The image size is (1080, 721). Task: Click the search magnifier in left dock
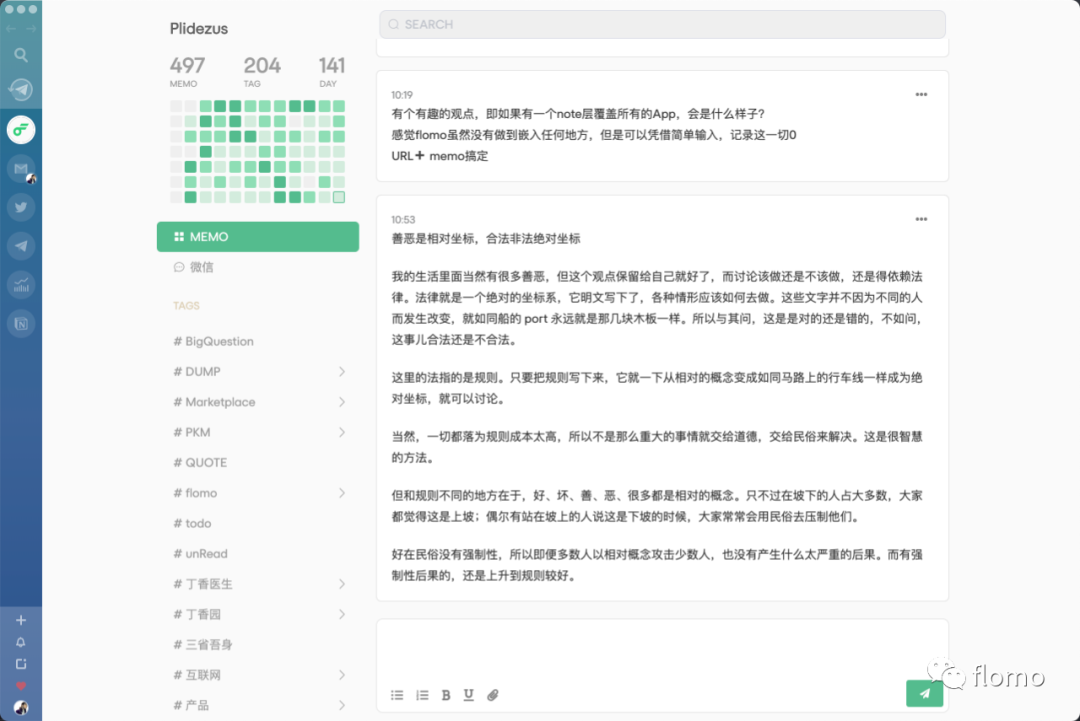[x=21, y=55]
